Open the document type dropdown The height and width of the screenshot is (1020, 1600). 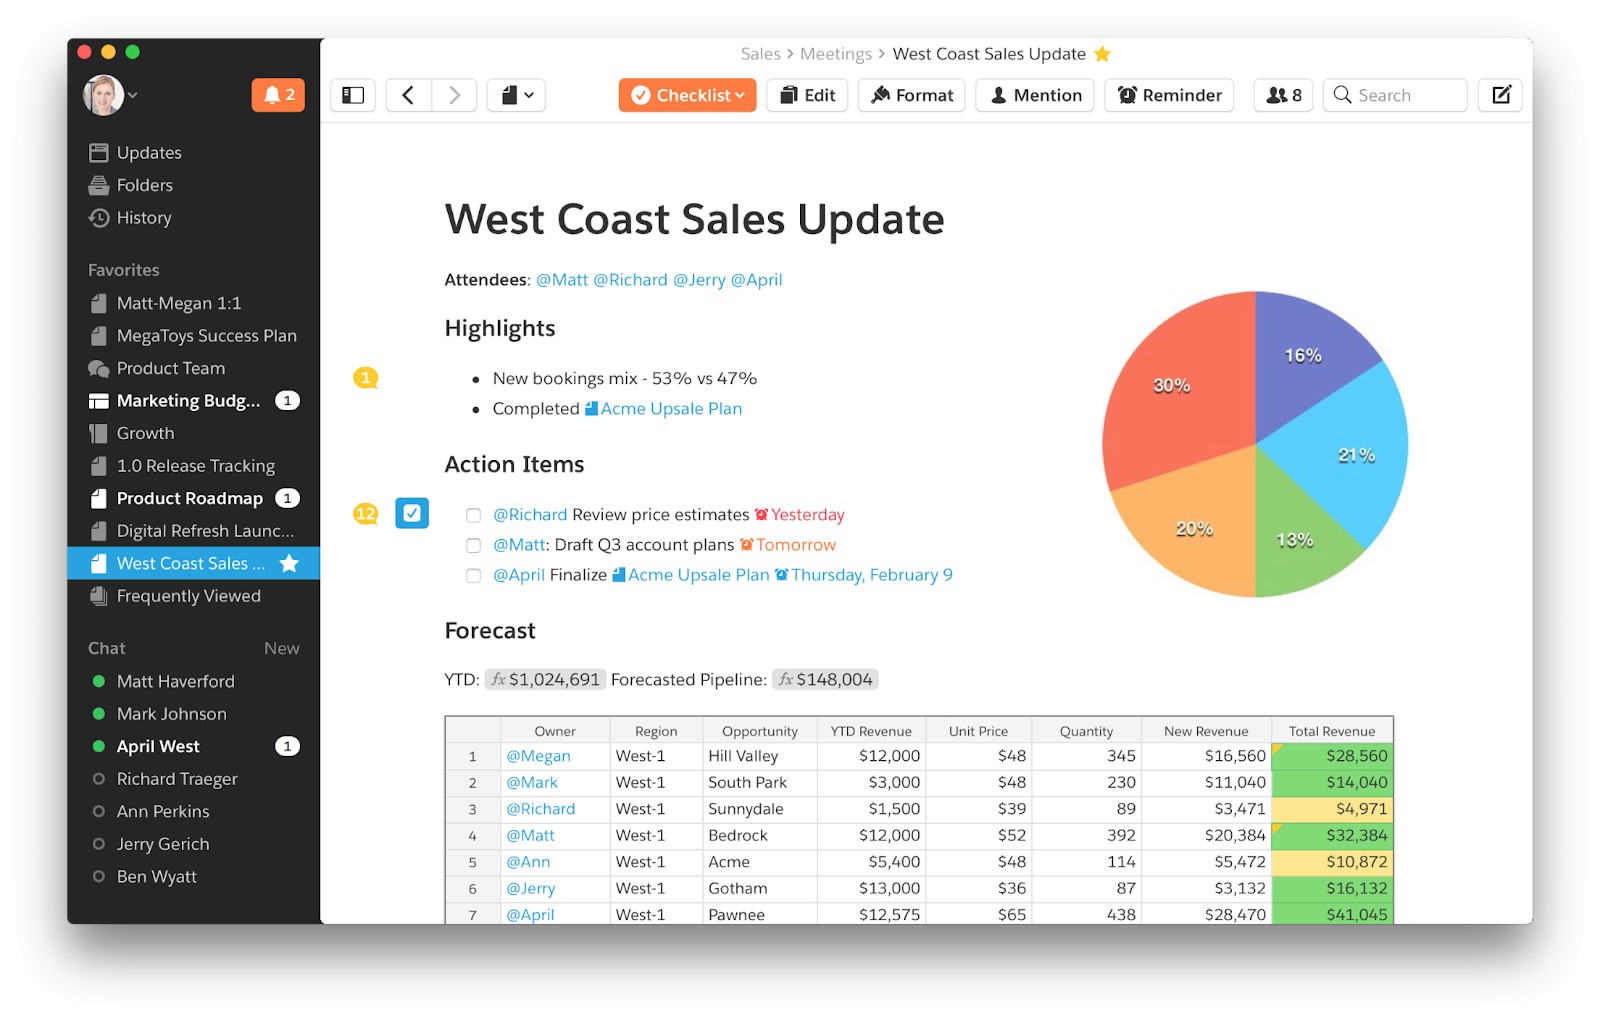pyautogui.click(x=517, y=95)
